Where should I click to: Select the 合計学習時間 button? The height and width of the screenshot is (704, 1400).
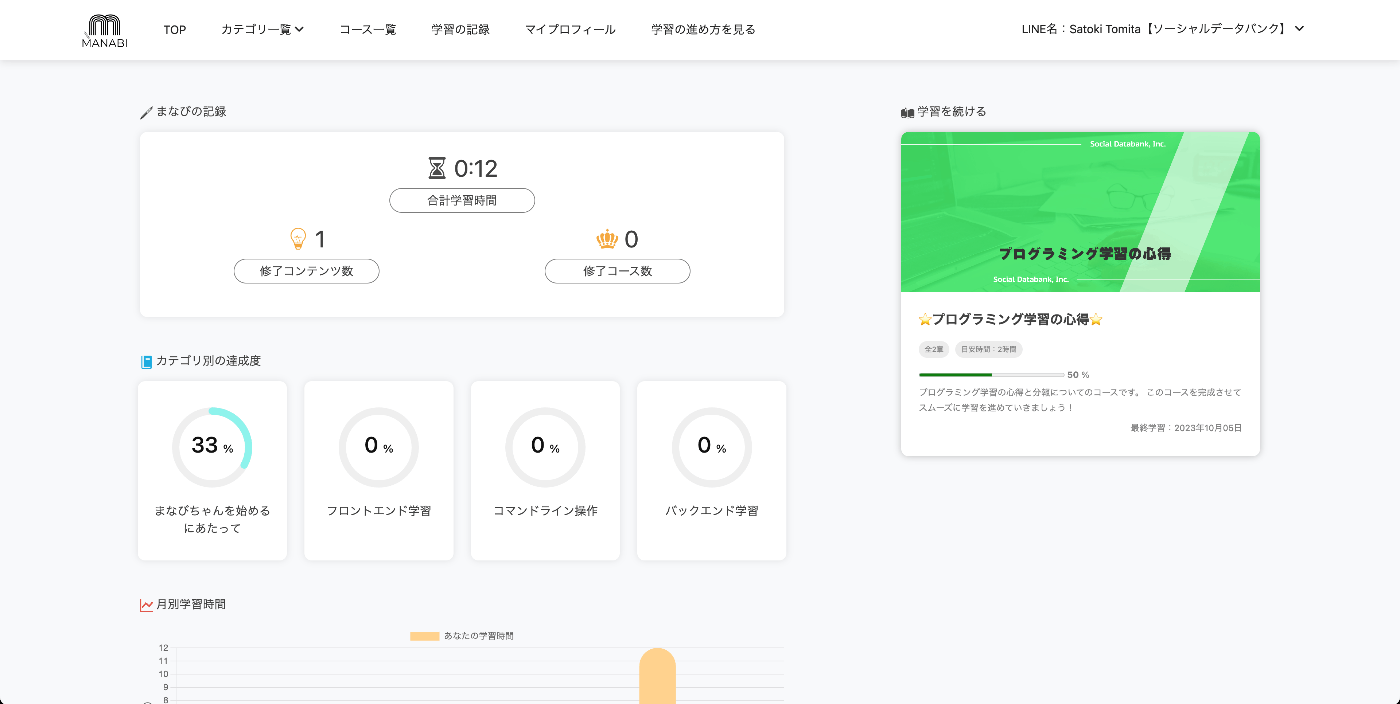462,200
